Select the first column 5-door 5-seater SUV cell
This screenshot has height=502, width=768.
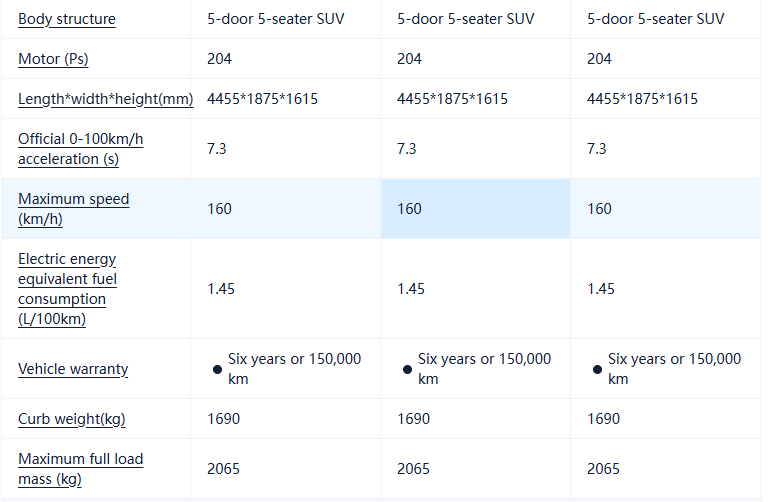click(276, 19)
